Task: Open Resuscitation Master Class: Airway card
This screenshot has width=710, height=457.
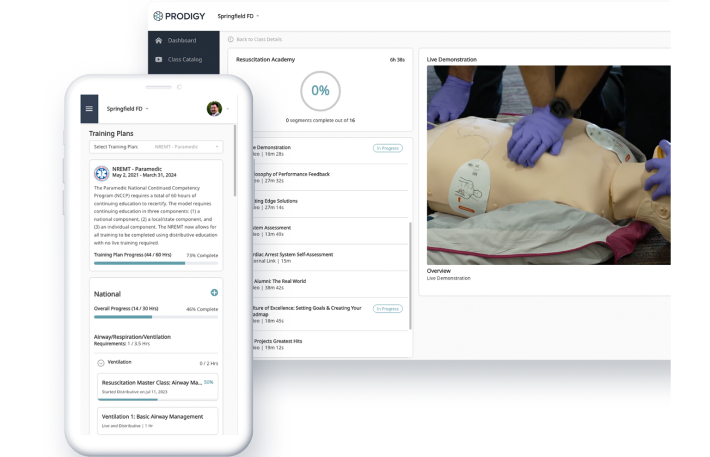Action: point(158,387)
